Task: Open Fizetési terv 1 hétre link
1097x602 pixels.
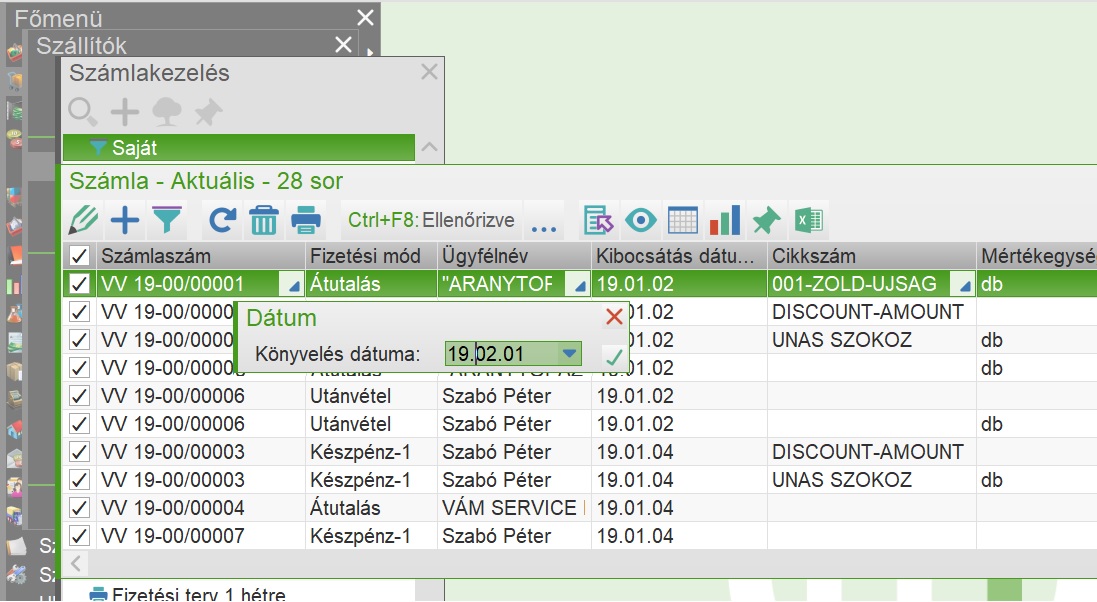Action: 199,594
